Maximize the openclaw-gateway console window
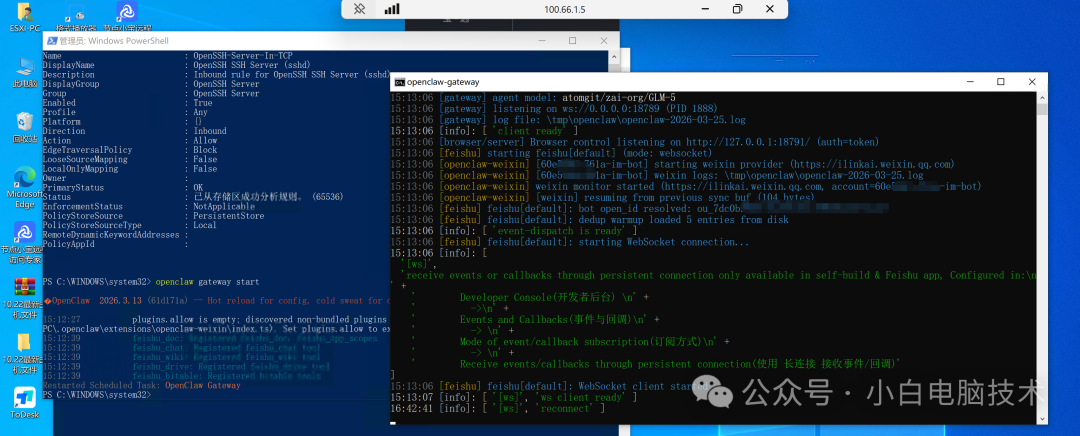The image size is (1080, 436). (x=1000, y=81)
